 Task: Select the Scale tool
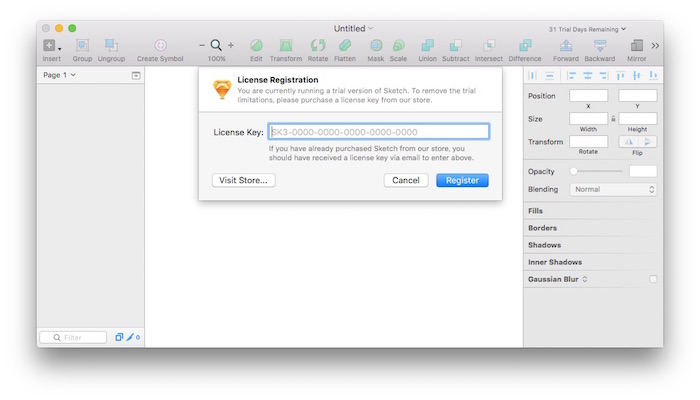coord(398,45)
